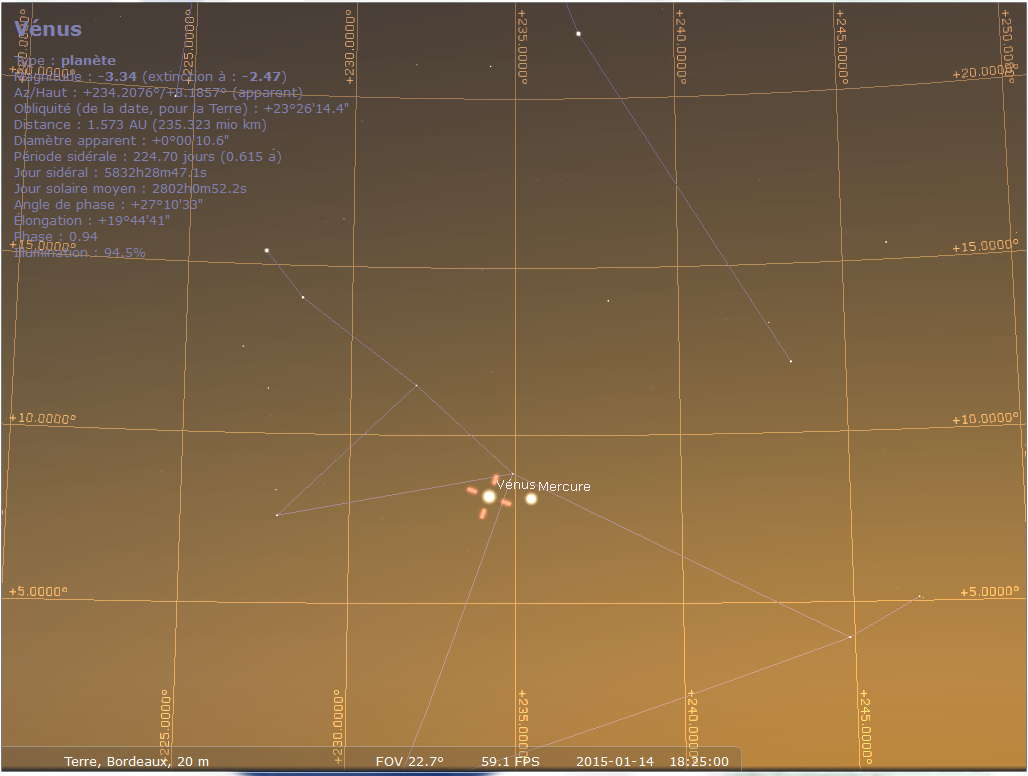1028x776 pixels.
Task: Click the Illumination 94.5% info line
Action: pos(80,253)
